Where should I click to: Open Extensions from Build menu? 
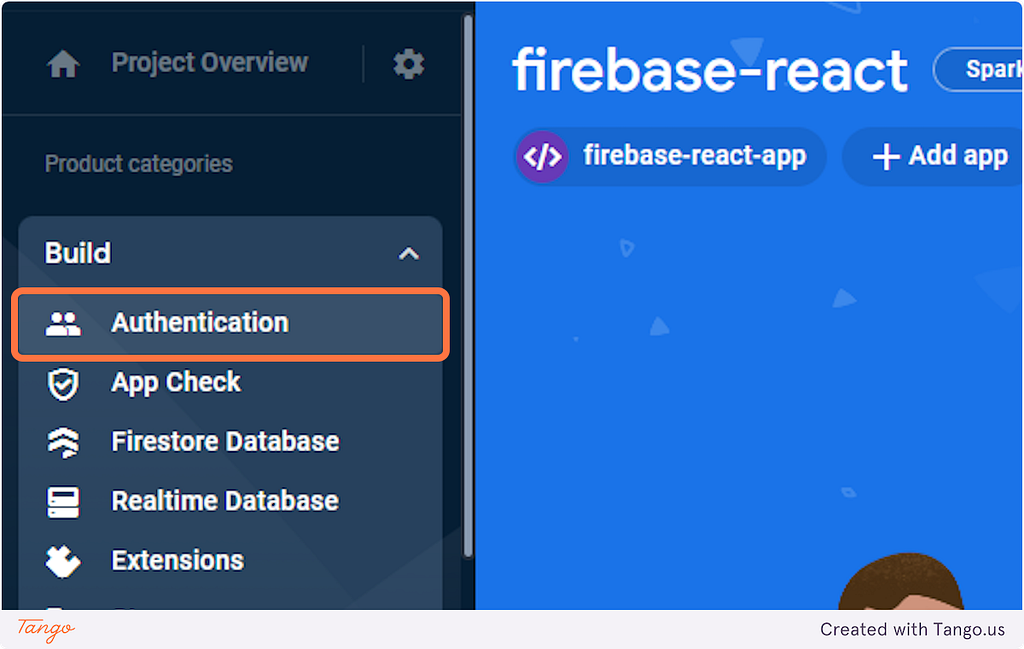click(231, 561)
